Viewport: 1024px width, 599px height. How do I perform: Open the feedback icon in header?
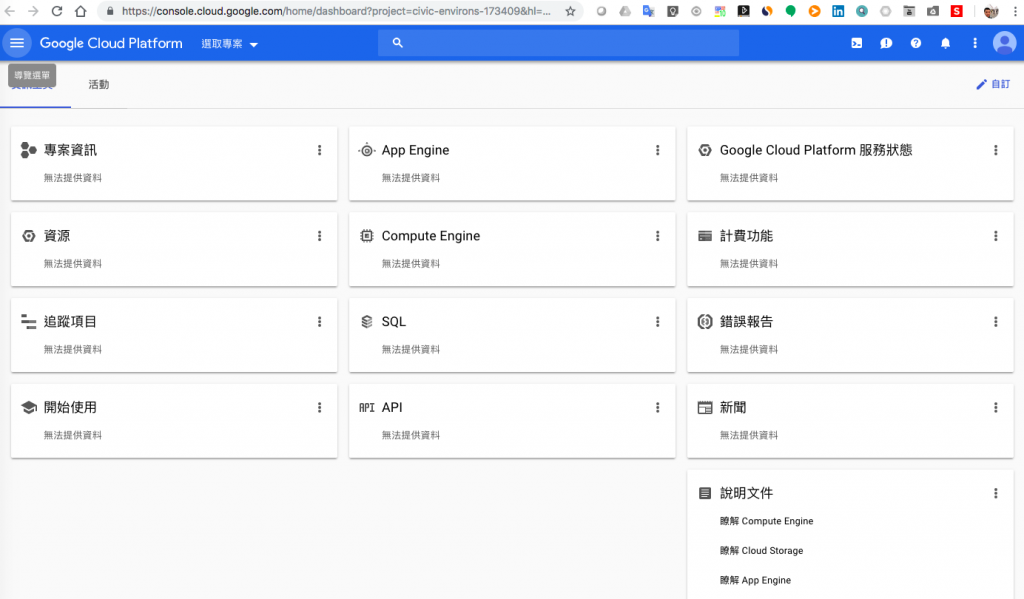tap(886, 43)
